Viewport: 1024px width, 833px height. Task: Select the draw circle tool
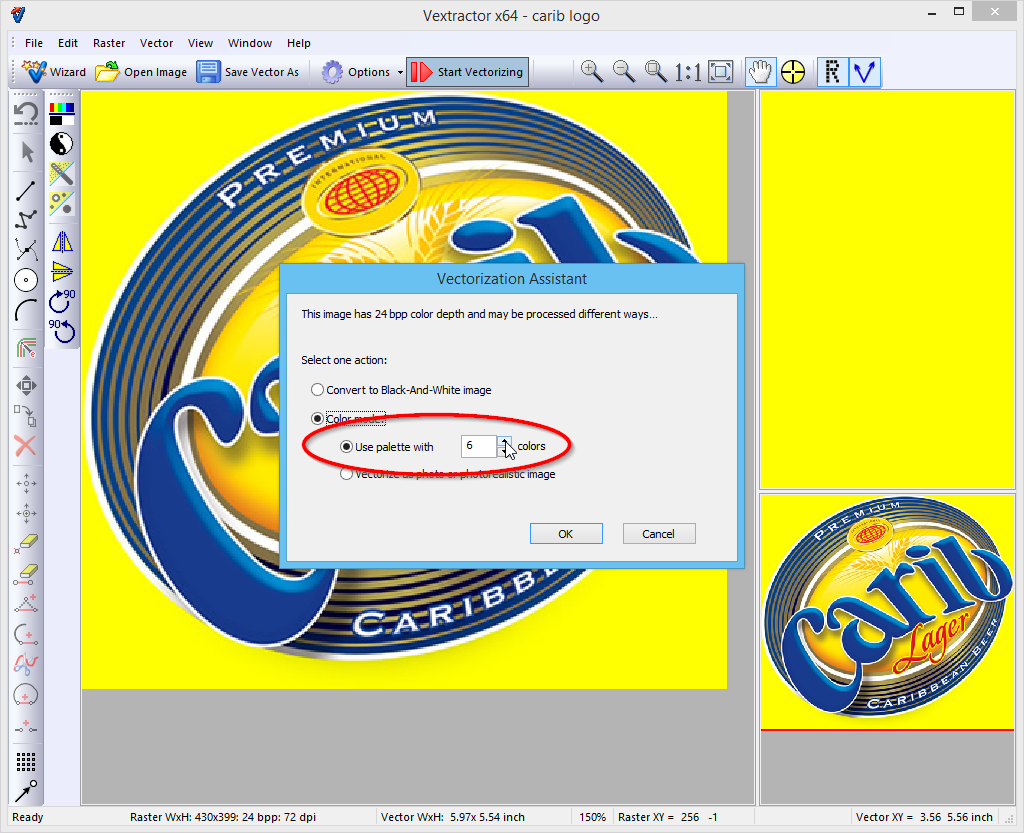click(x=26, y=281)
